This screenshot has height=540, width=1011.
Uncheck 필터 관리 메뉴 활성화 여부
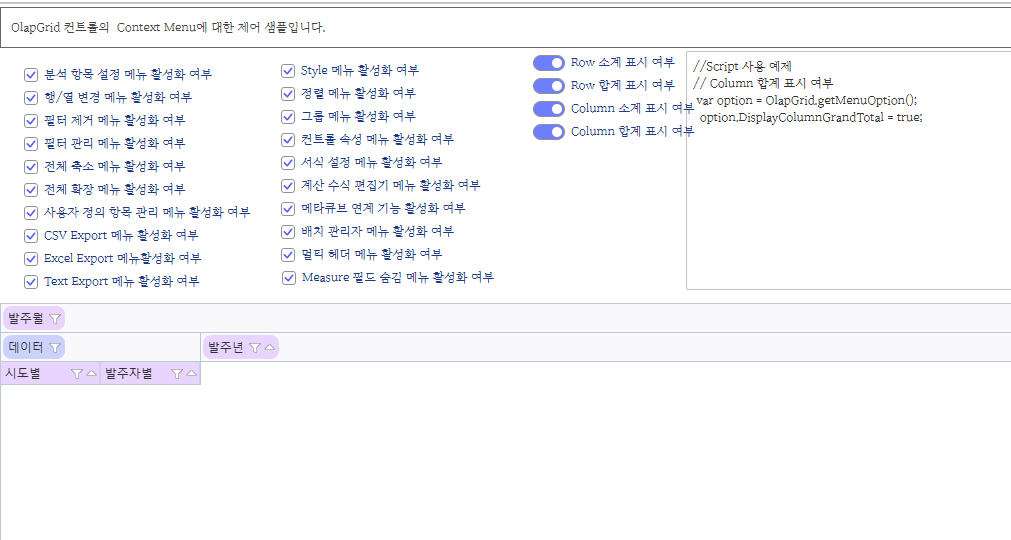pyautogui.click(x=31, y=144)
